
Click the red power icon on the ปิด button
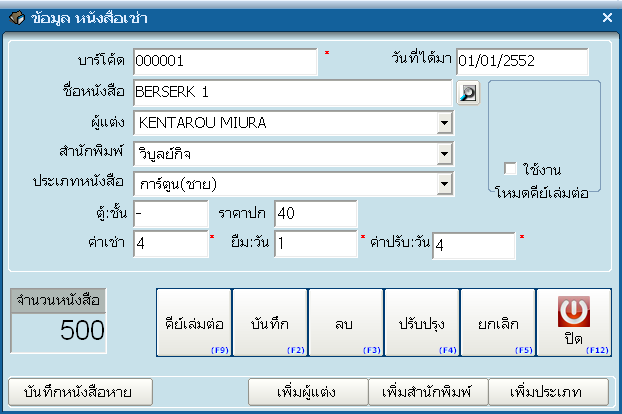point(574,311)
